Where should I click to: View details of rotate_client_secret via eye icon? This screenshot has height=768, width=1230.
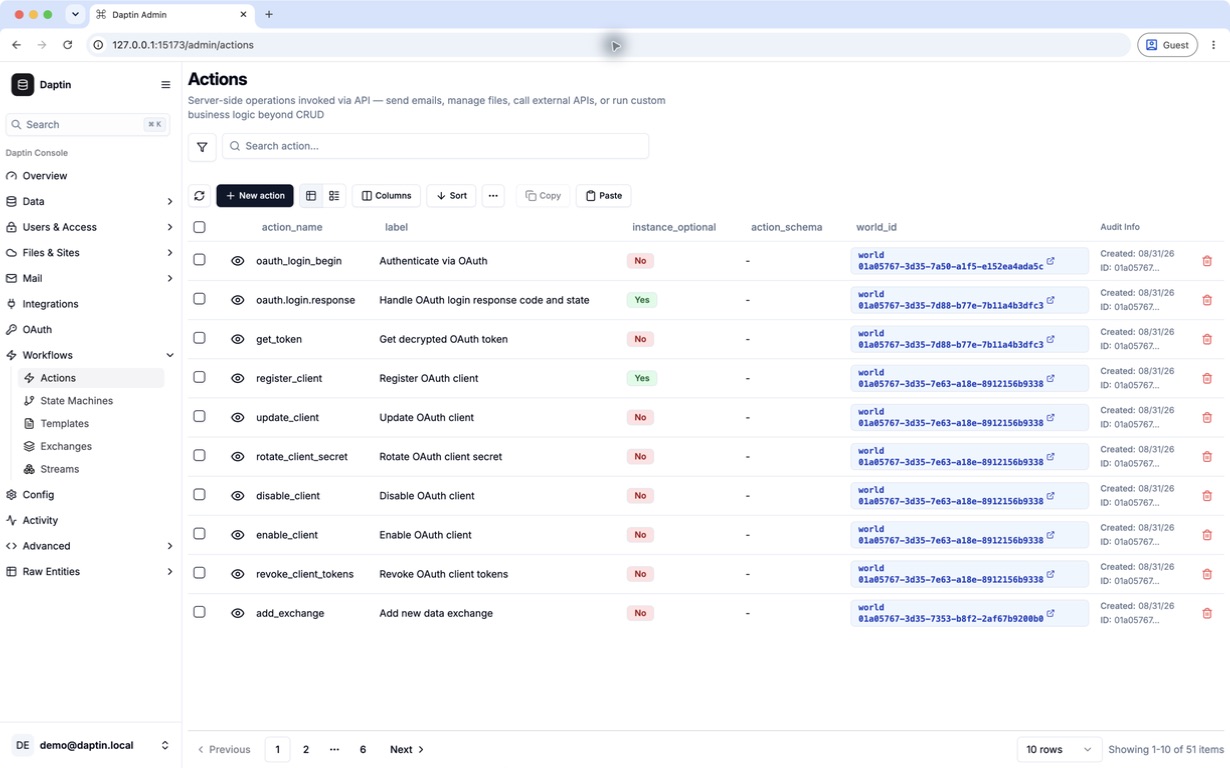[x=237, y=456]
